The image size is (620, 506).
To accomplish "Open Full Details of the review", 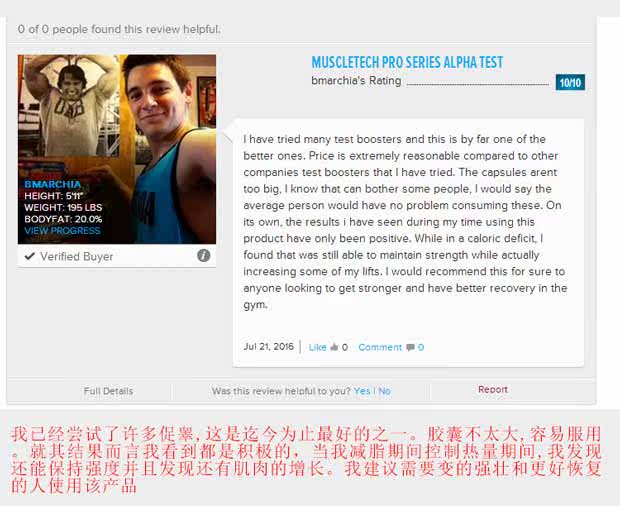I will tap(108, 391).
